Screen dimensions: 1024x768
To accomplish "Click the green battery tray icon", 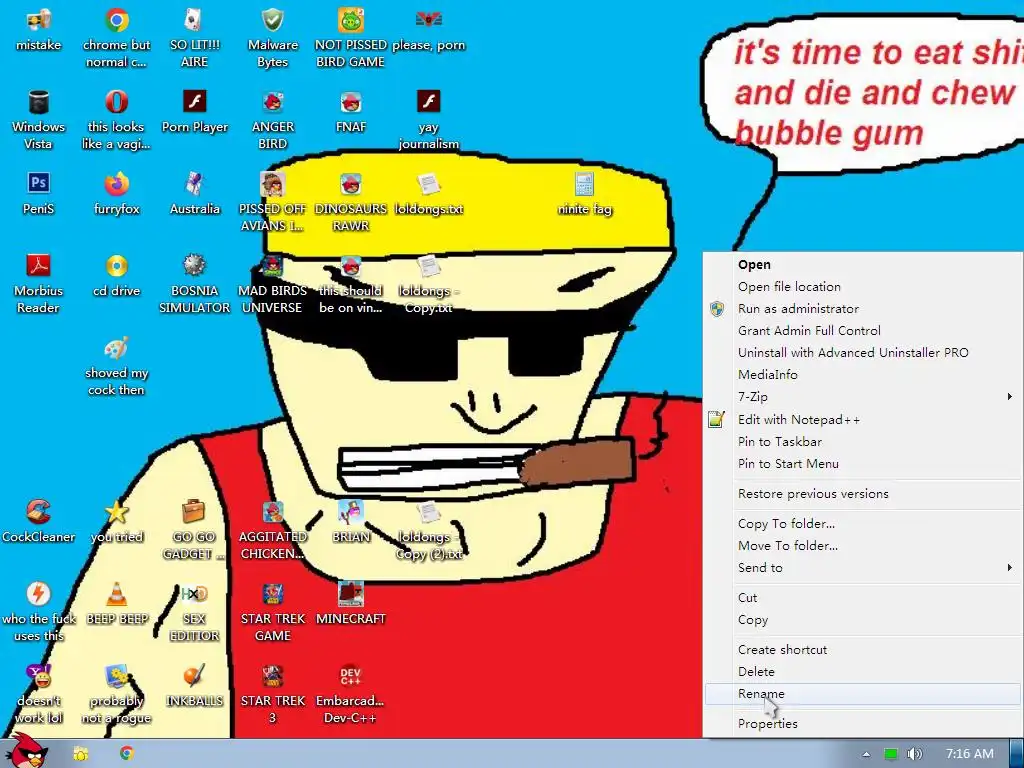I will coord(890,754).
